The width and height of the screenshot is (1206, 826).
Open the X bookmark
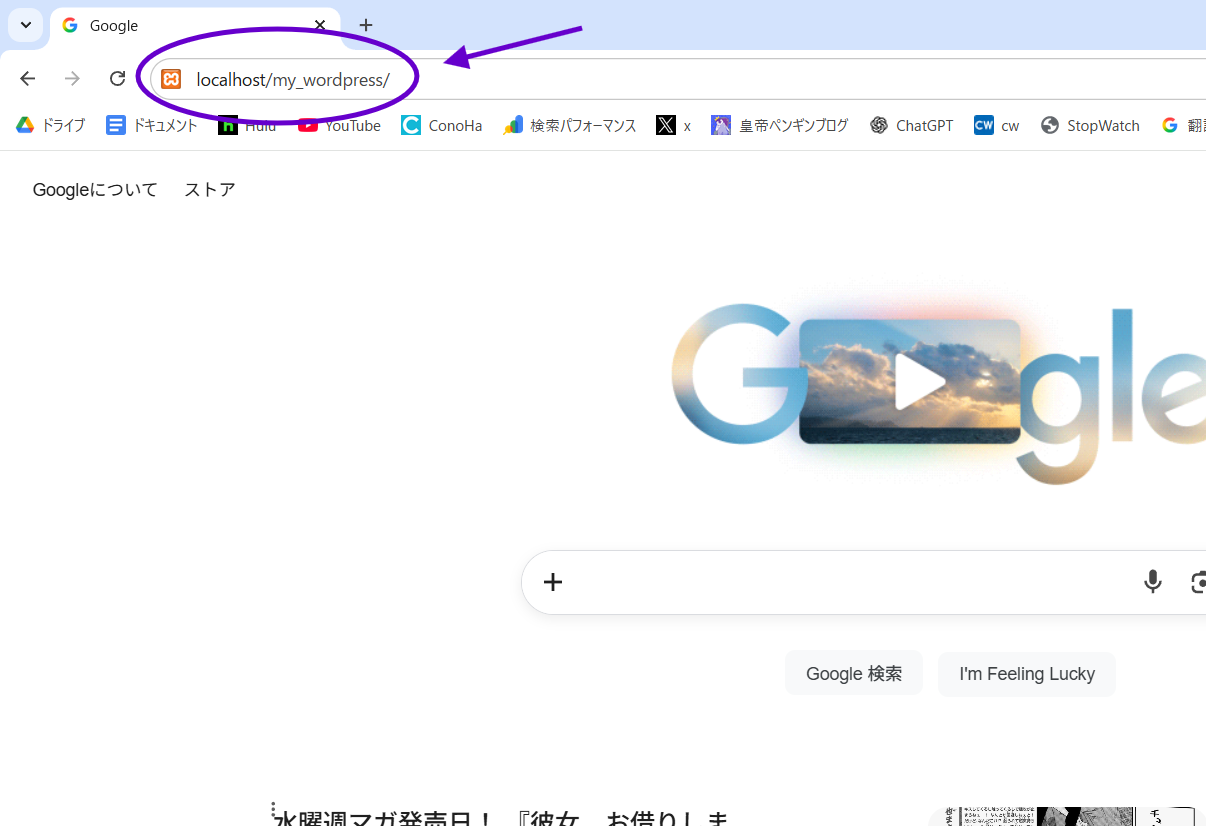pyautogui.click(x=673, y=126)
